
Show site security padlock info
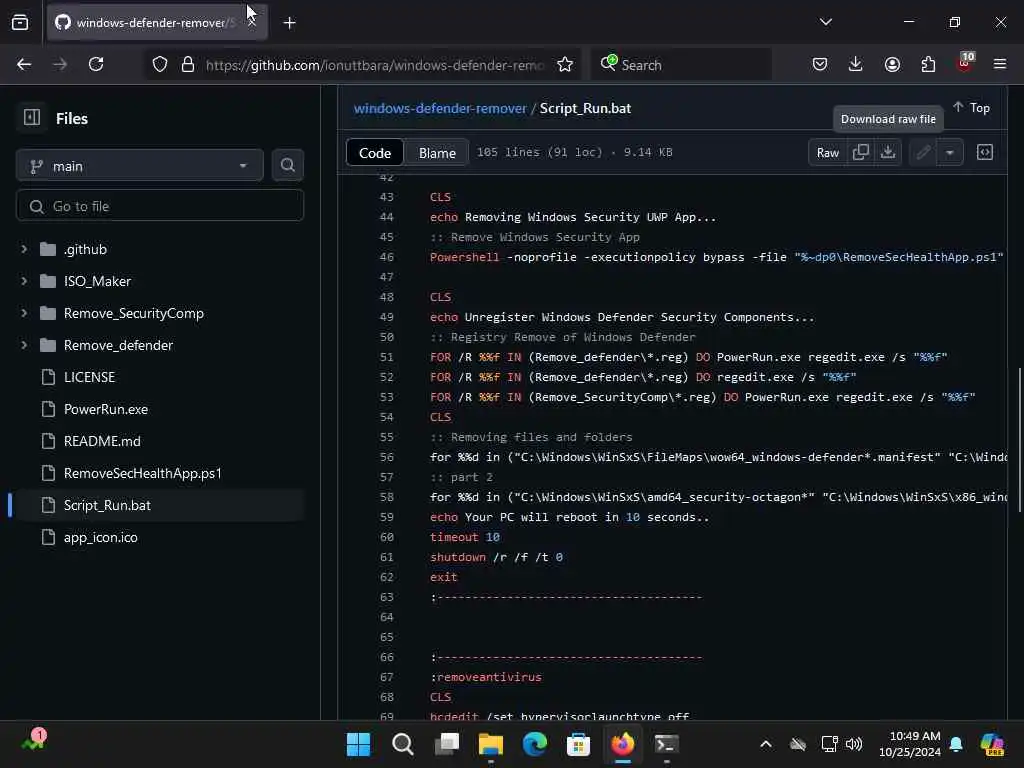(188, 64)
